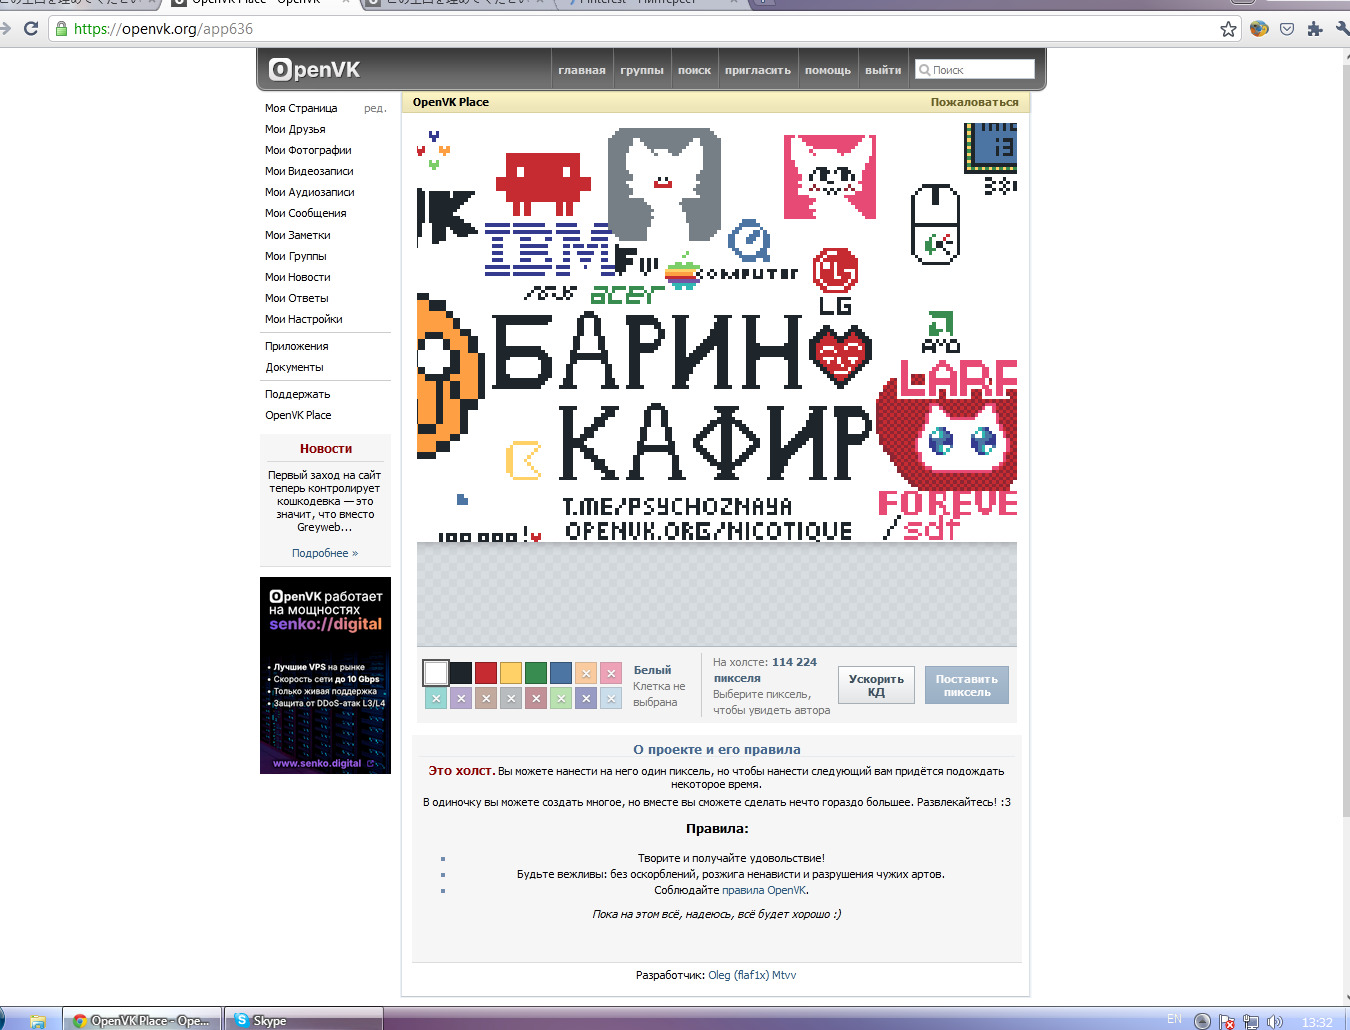1350x1030 pixels.
Task: Click the locked light green color swatch
Action: click(561, 698)
